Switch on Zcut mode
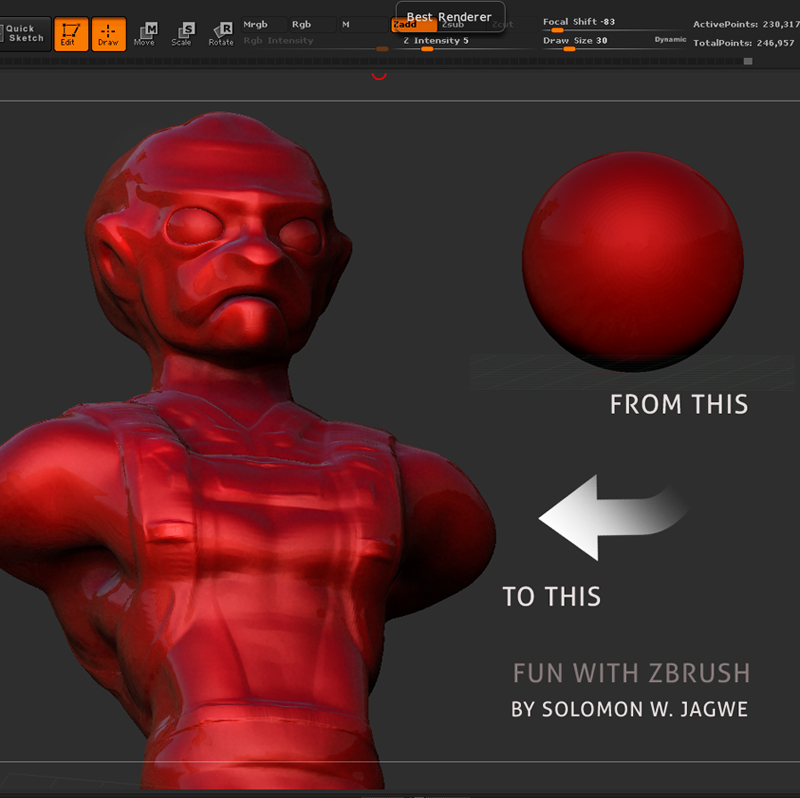 pyautogui.click(x=510, y=24)
